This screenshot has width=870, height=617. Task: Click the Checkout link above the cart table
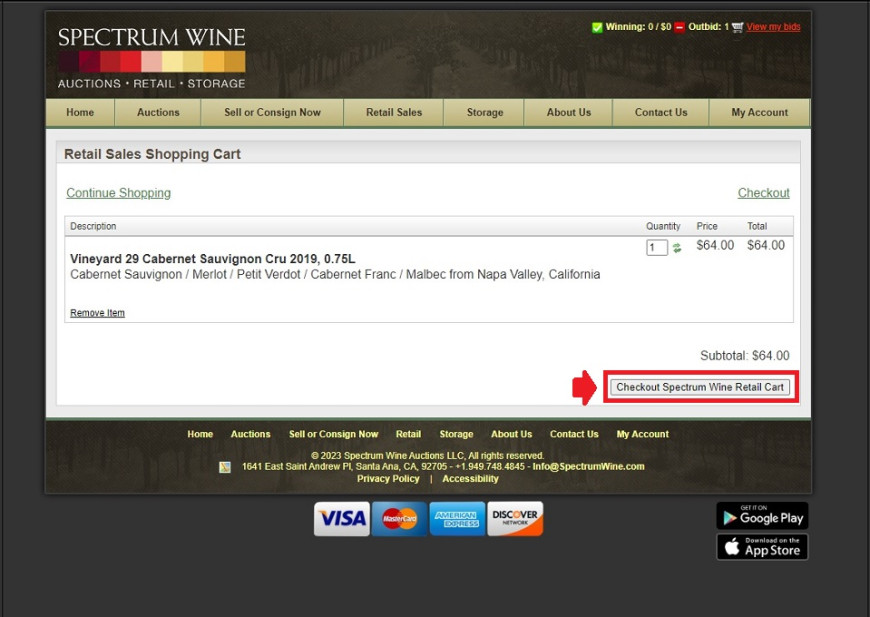(x=763, y=193)
